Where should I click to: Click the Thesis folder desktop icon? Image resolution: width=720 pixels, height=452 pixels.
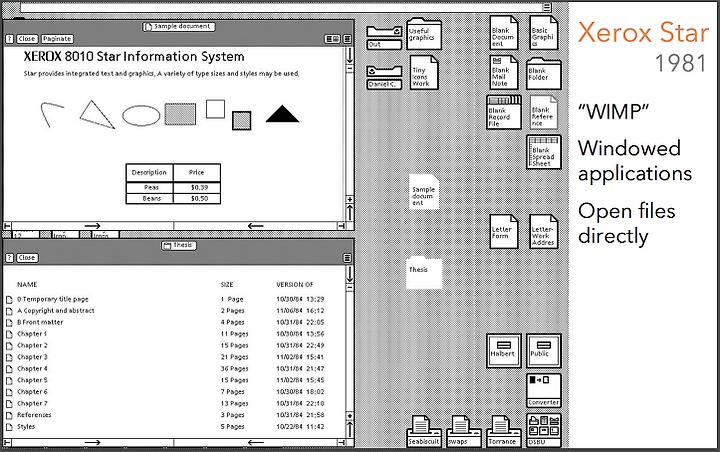click(x=424, y=272)
